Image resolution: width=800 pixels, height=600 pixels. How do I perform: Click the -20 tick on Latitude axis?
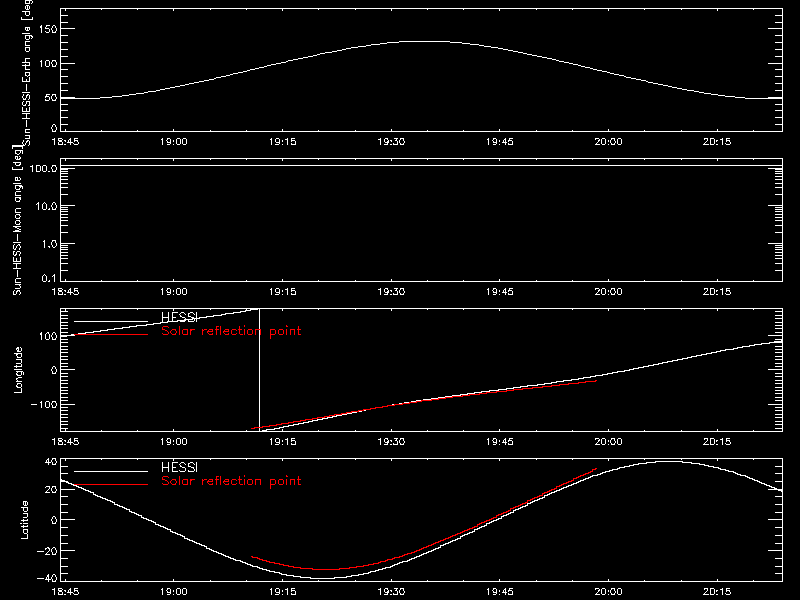tap(47, 551)
